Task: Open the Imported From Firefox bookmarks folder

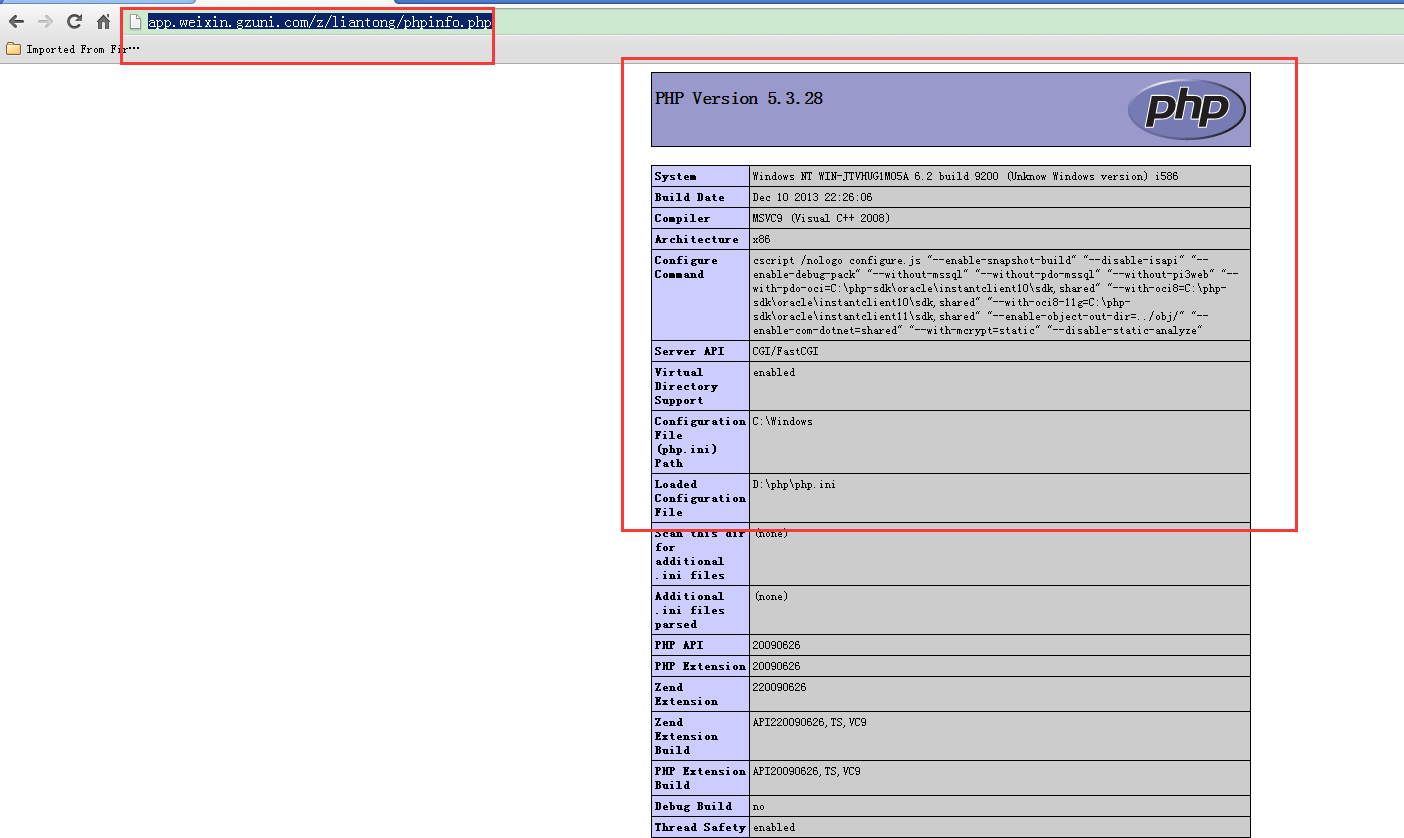Action: (73, 49)
